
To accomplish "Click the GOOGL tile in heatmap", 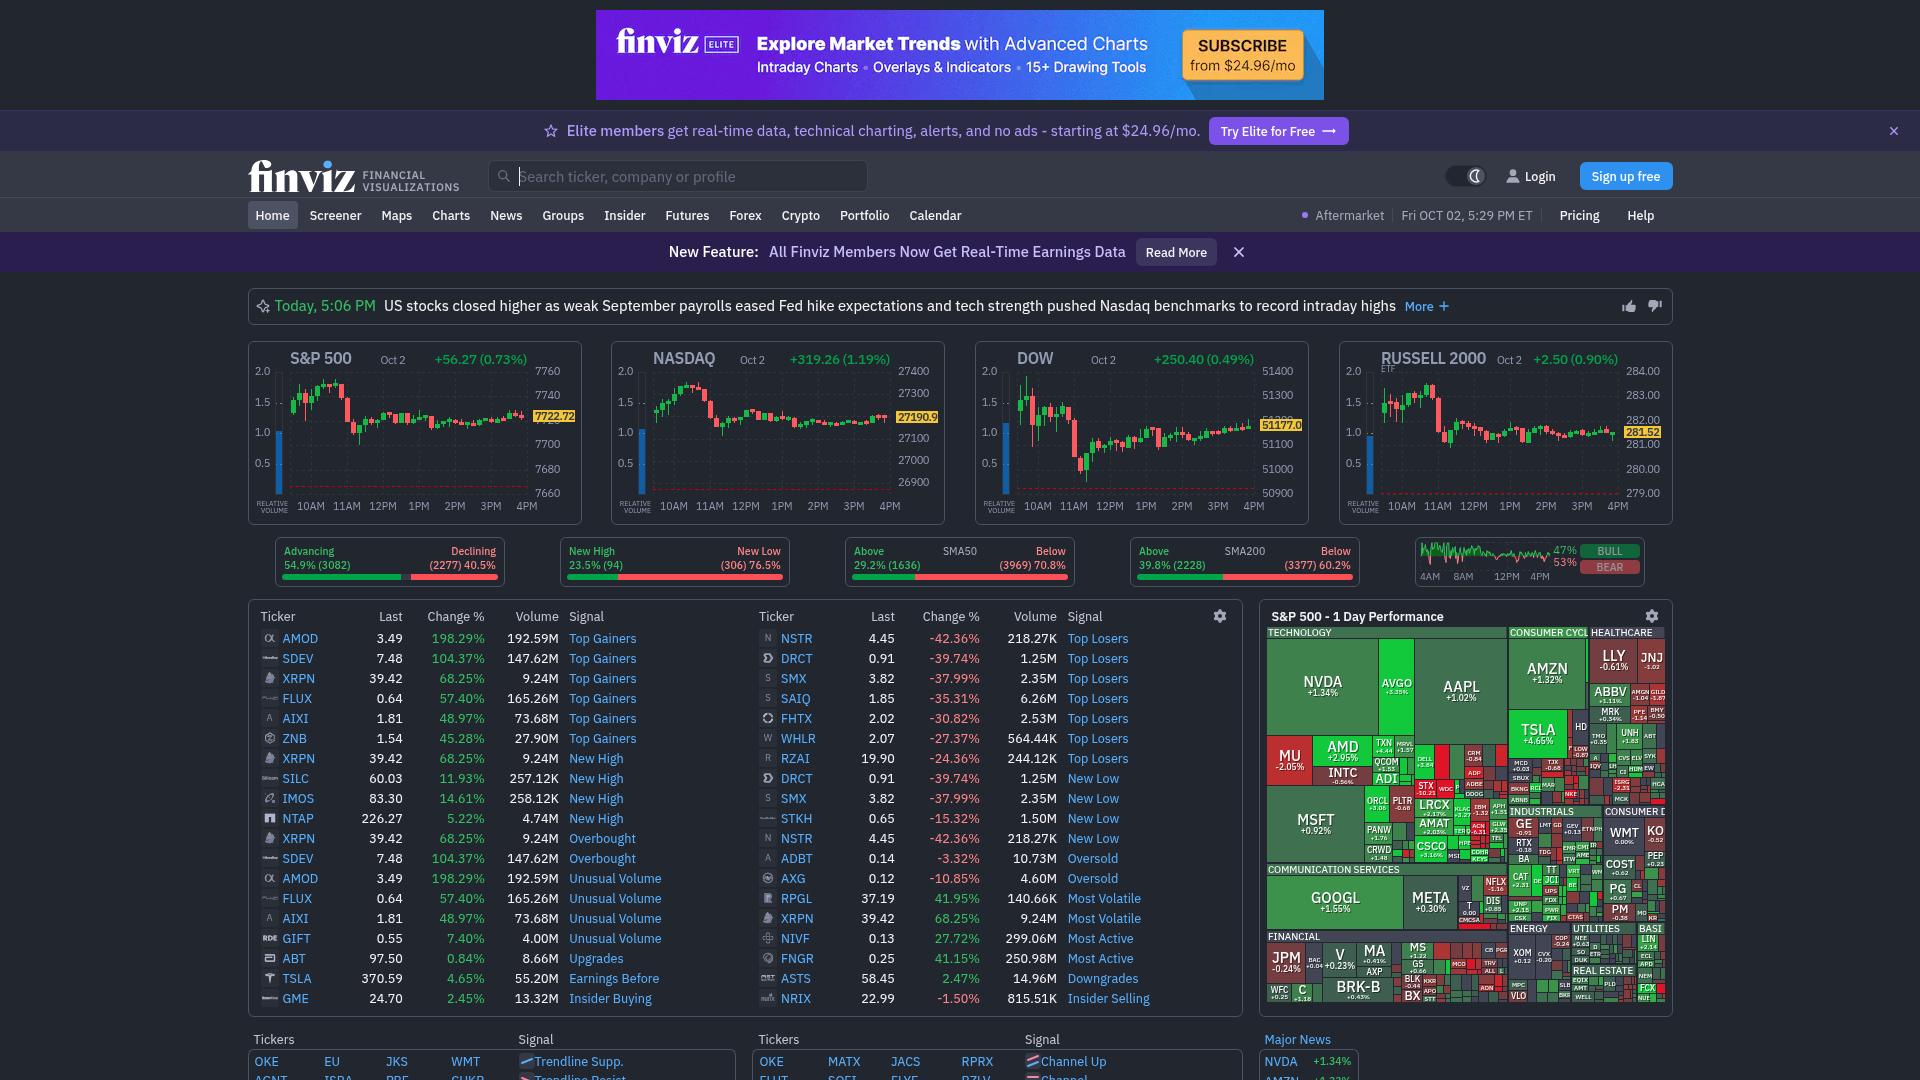I will pyautogui.click(x=1335, y=902).
